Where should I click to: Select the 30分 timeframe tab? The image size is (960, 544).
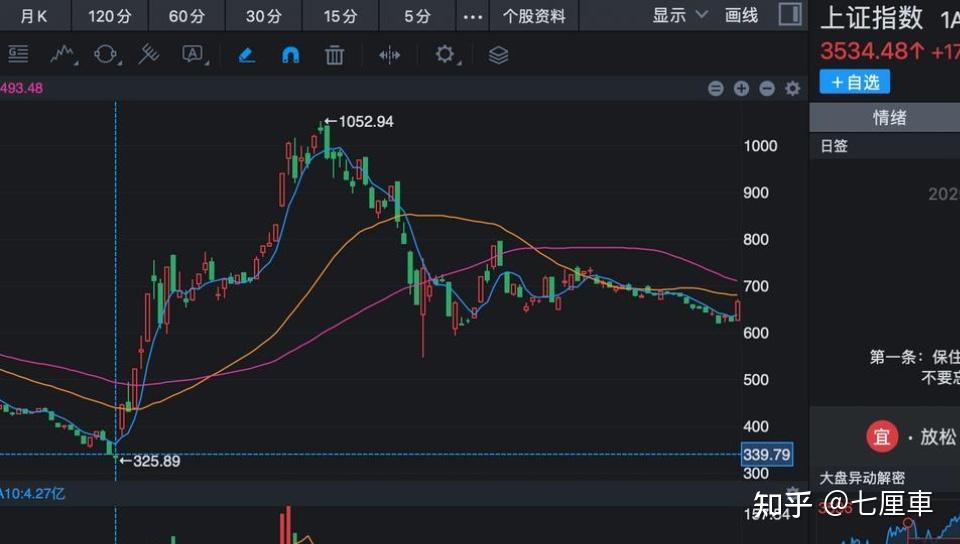[264, 16]
